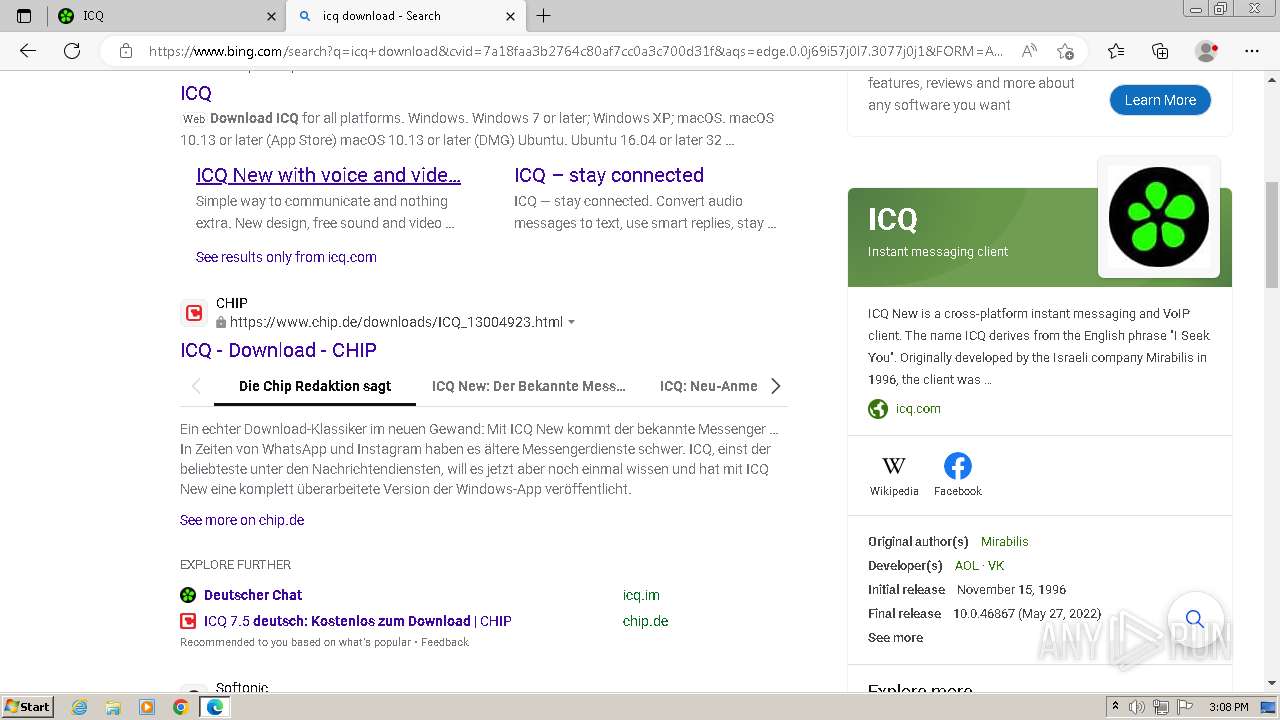Open Edge settings and more menu
The width and height of the screenshot is (1280, 720).
[x=1252, y=51]
